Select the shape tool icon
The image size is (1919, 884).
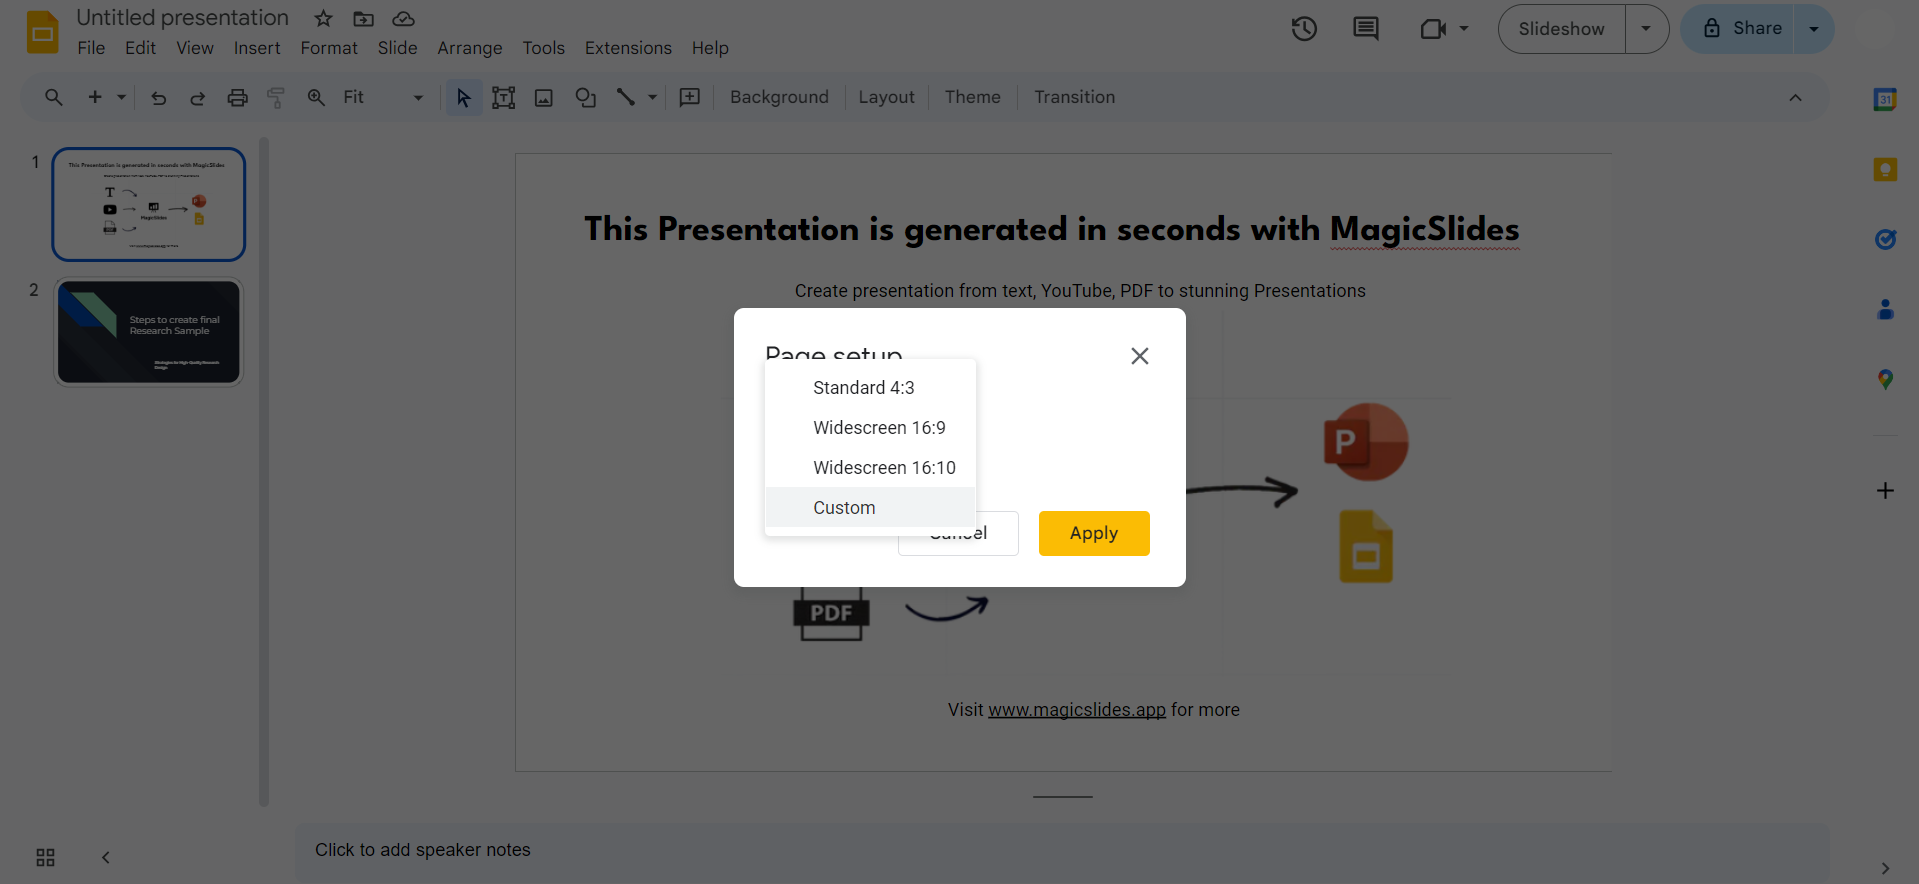(585, 97)
